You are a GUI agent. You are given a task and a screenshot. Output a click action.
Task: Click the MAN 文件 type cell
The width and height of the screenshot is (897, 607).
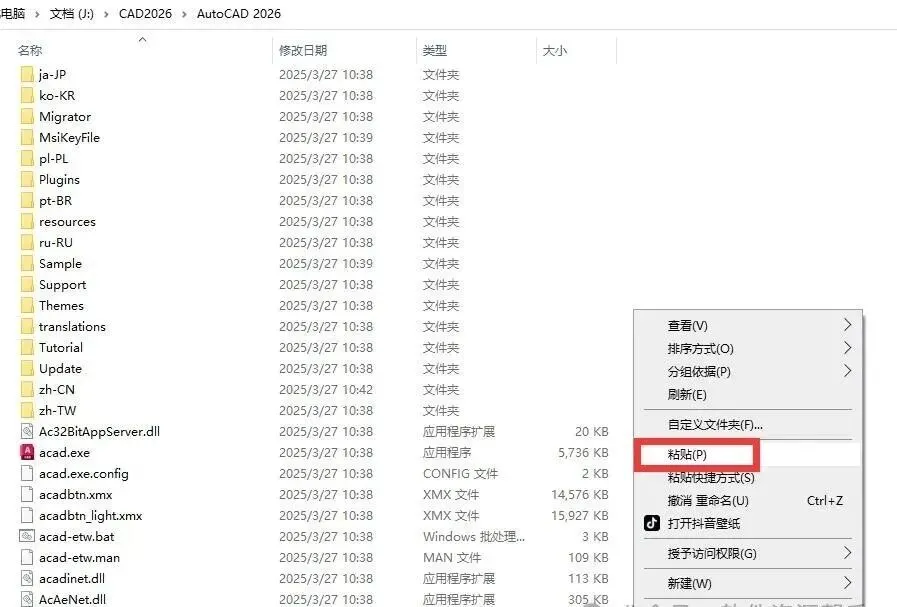click(x=452, y=557)
